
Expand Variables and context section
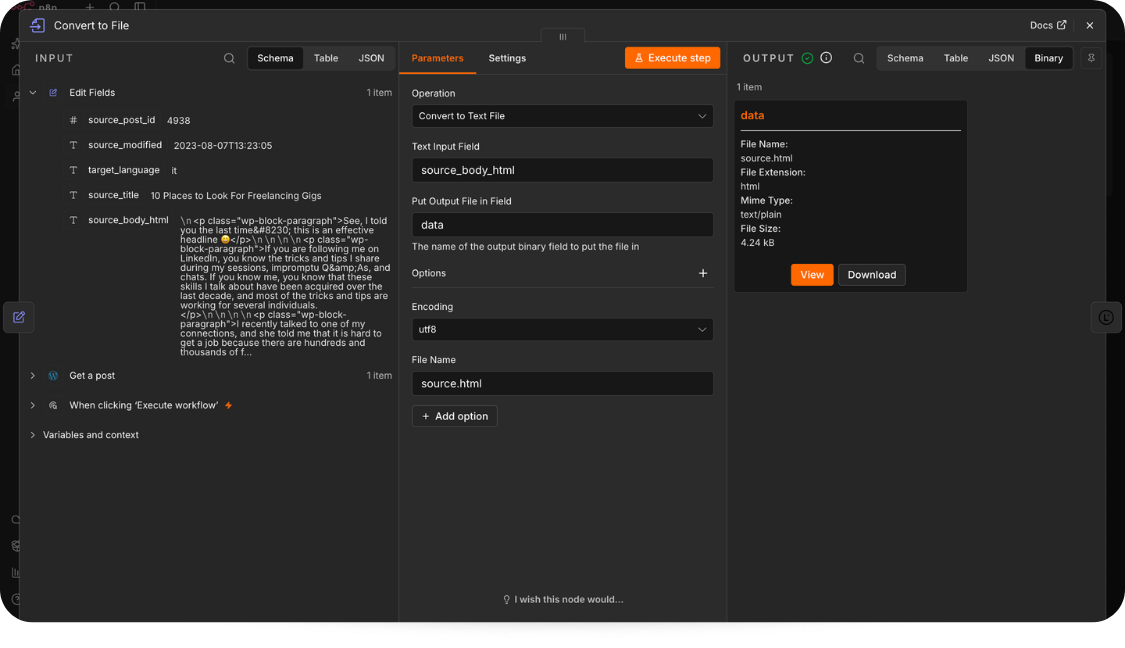click(x=32, y=435)
